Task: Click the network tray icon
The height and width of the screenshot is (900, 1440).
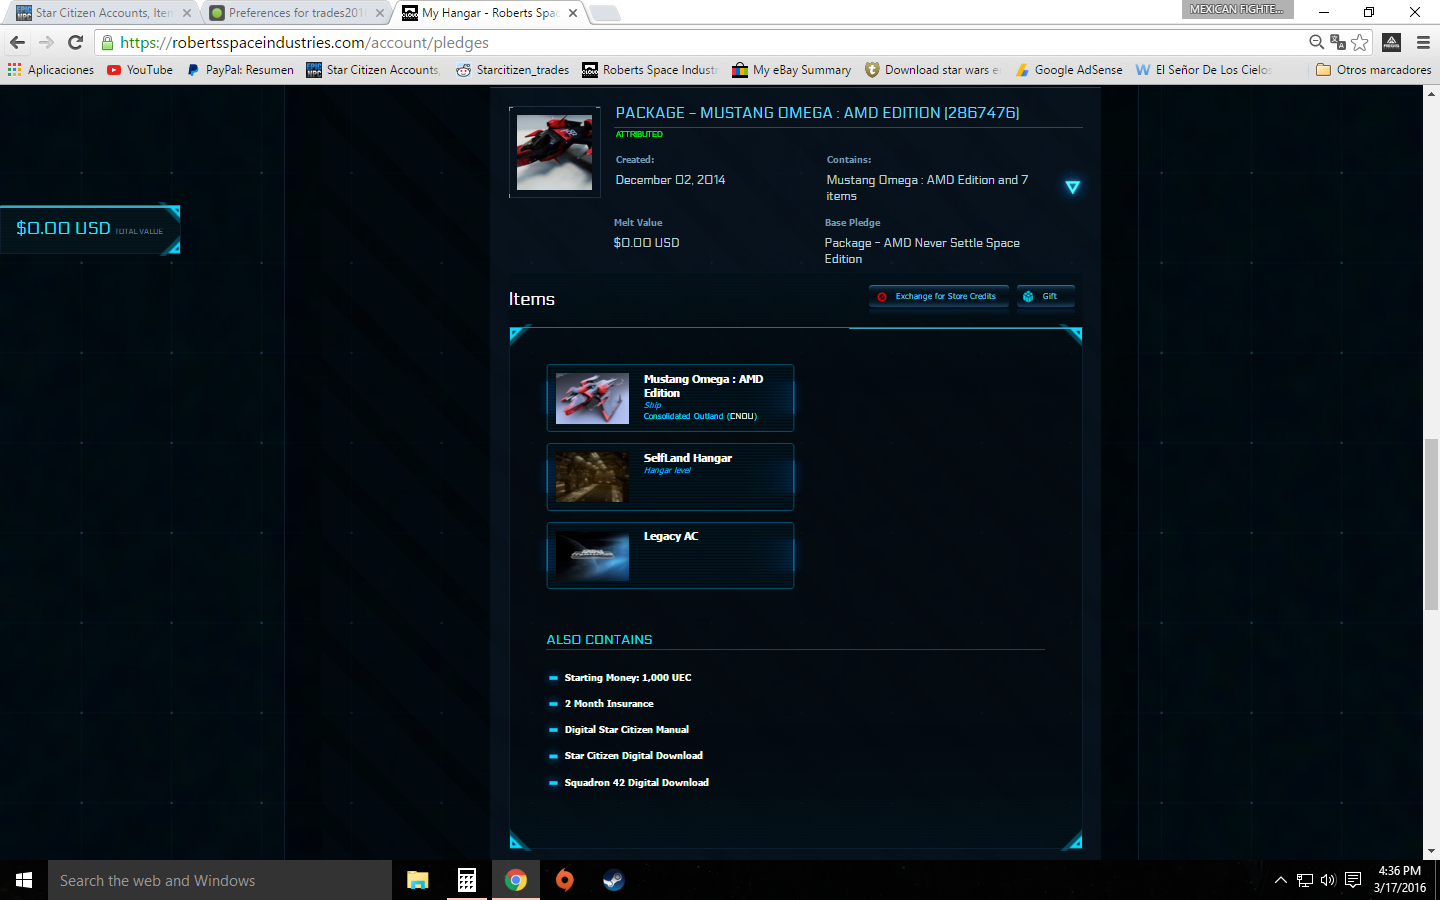Action: click(x=1305, y=880)
